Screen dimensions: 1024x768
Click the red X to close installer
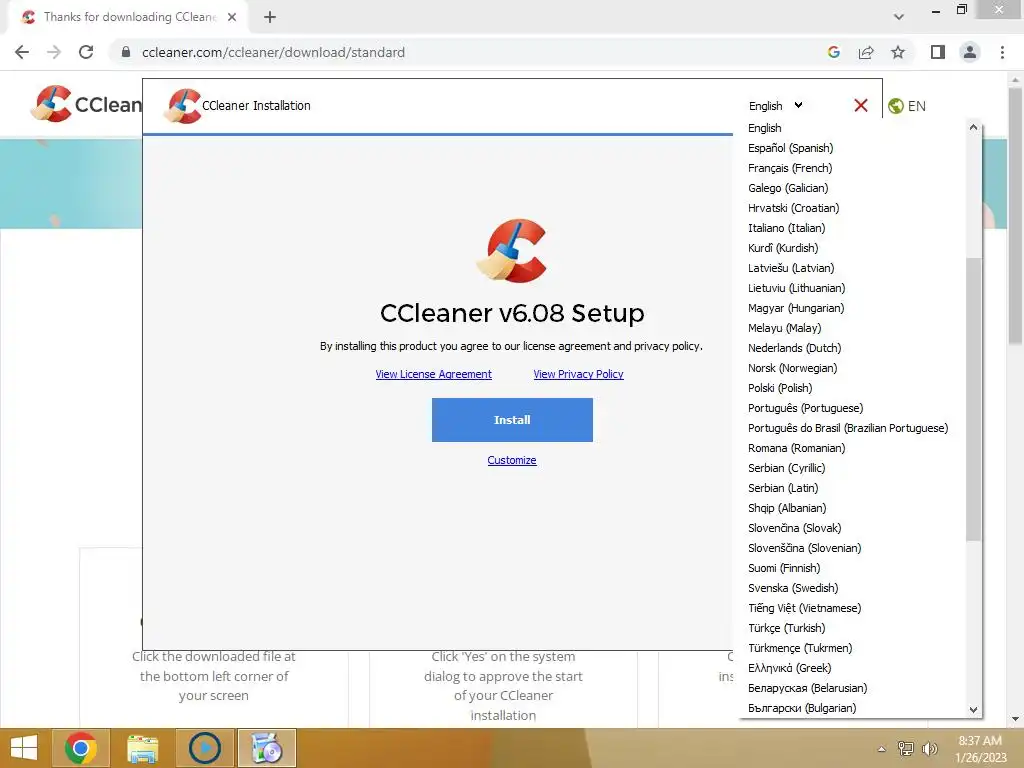861,105
